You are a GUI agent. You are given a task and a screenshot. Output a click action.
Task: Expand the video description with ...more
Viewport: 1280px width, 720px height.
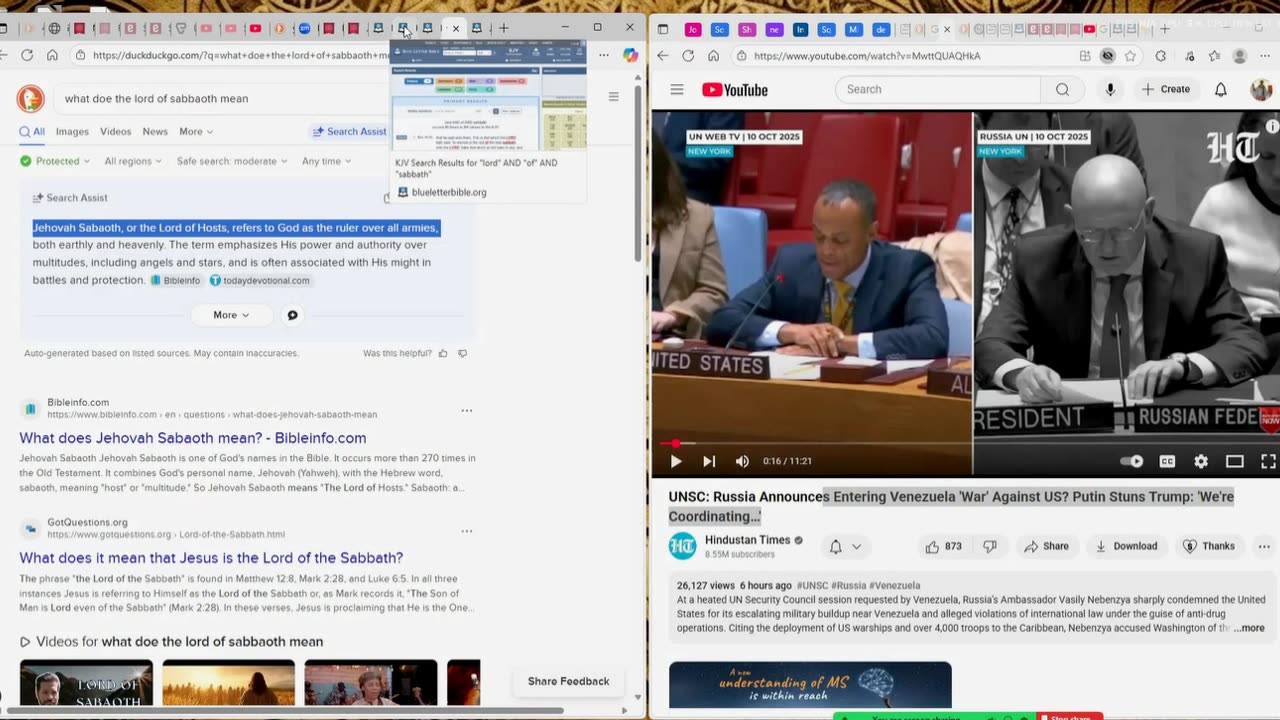click(1249, 628)
